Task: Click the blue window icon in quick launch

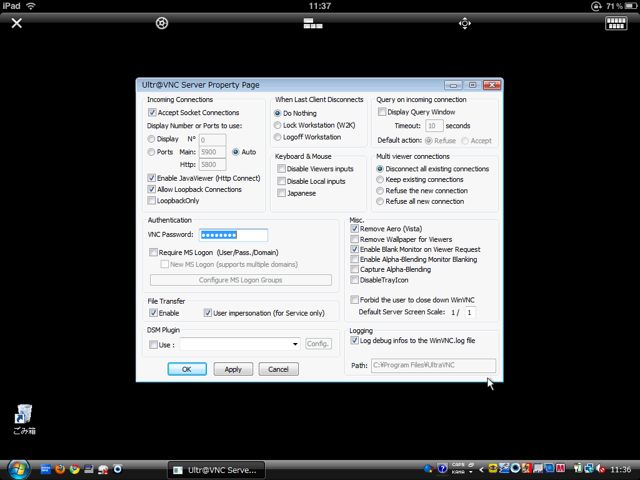Action: tap(45, 469)
